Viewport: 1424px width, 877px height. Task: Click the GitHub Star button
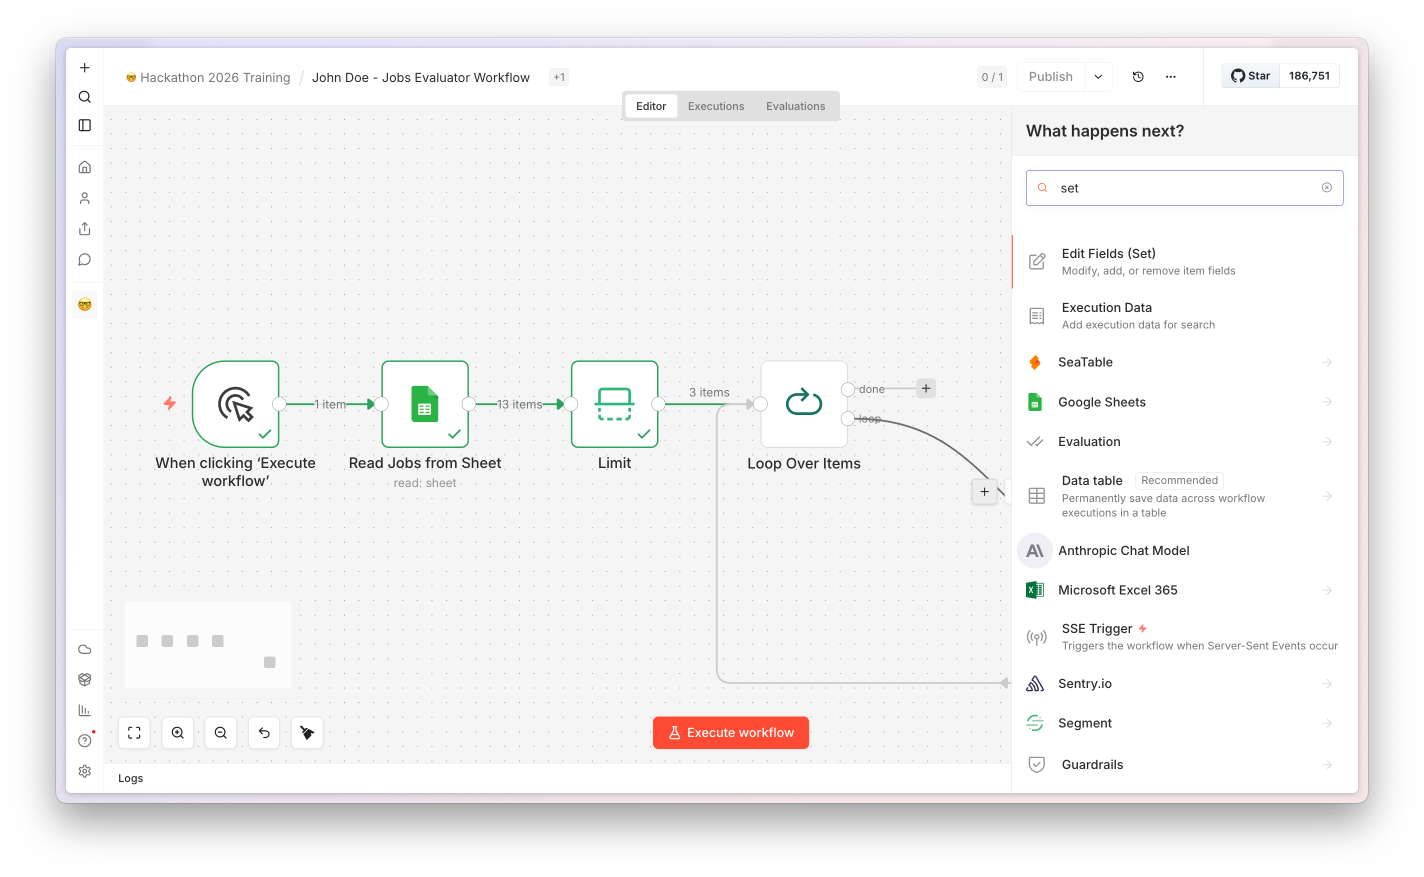1251,76
